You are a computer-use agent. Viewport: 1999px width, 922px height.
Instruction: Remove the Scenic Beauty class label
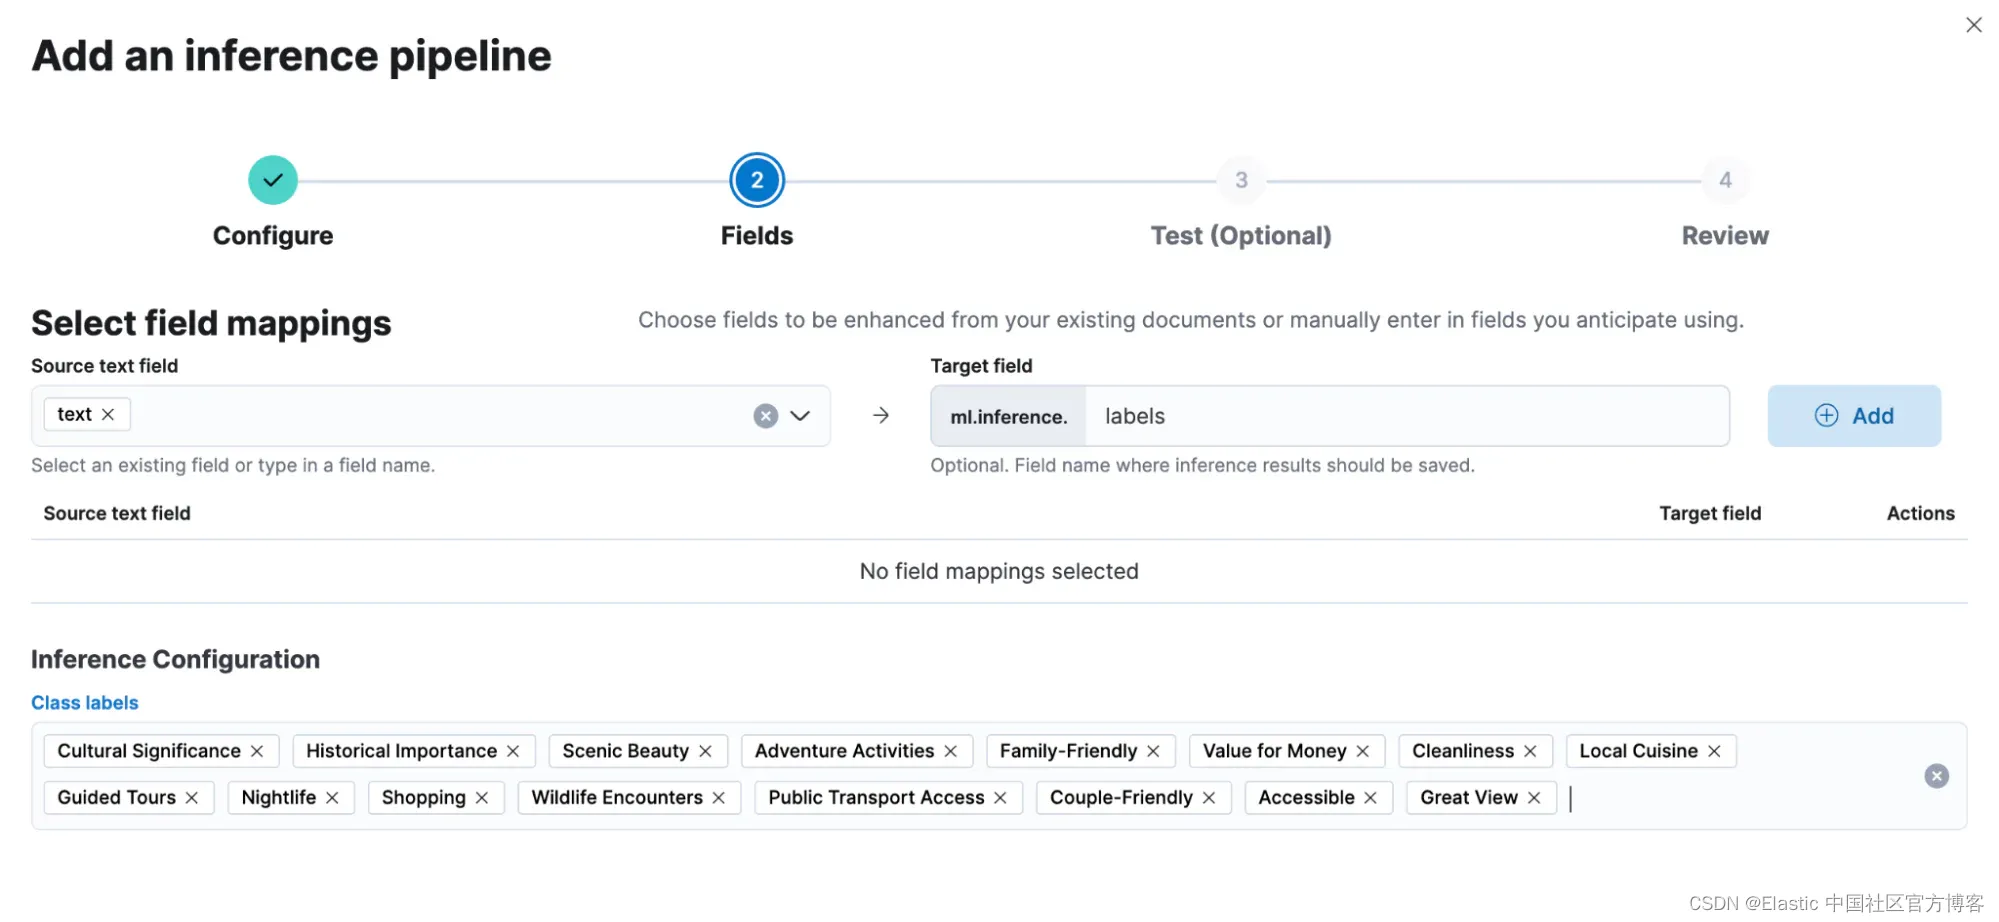pos(705,751)
